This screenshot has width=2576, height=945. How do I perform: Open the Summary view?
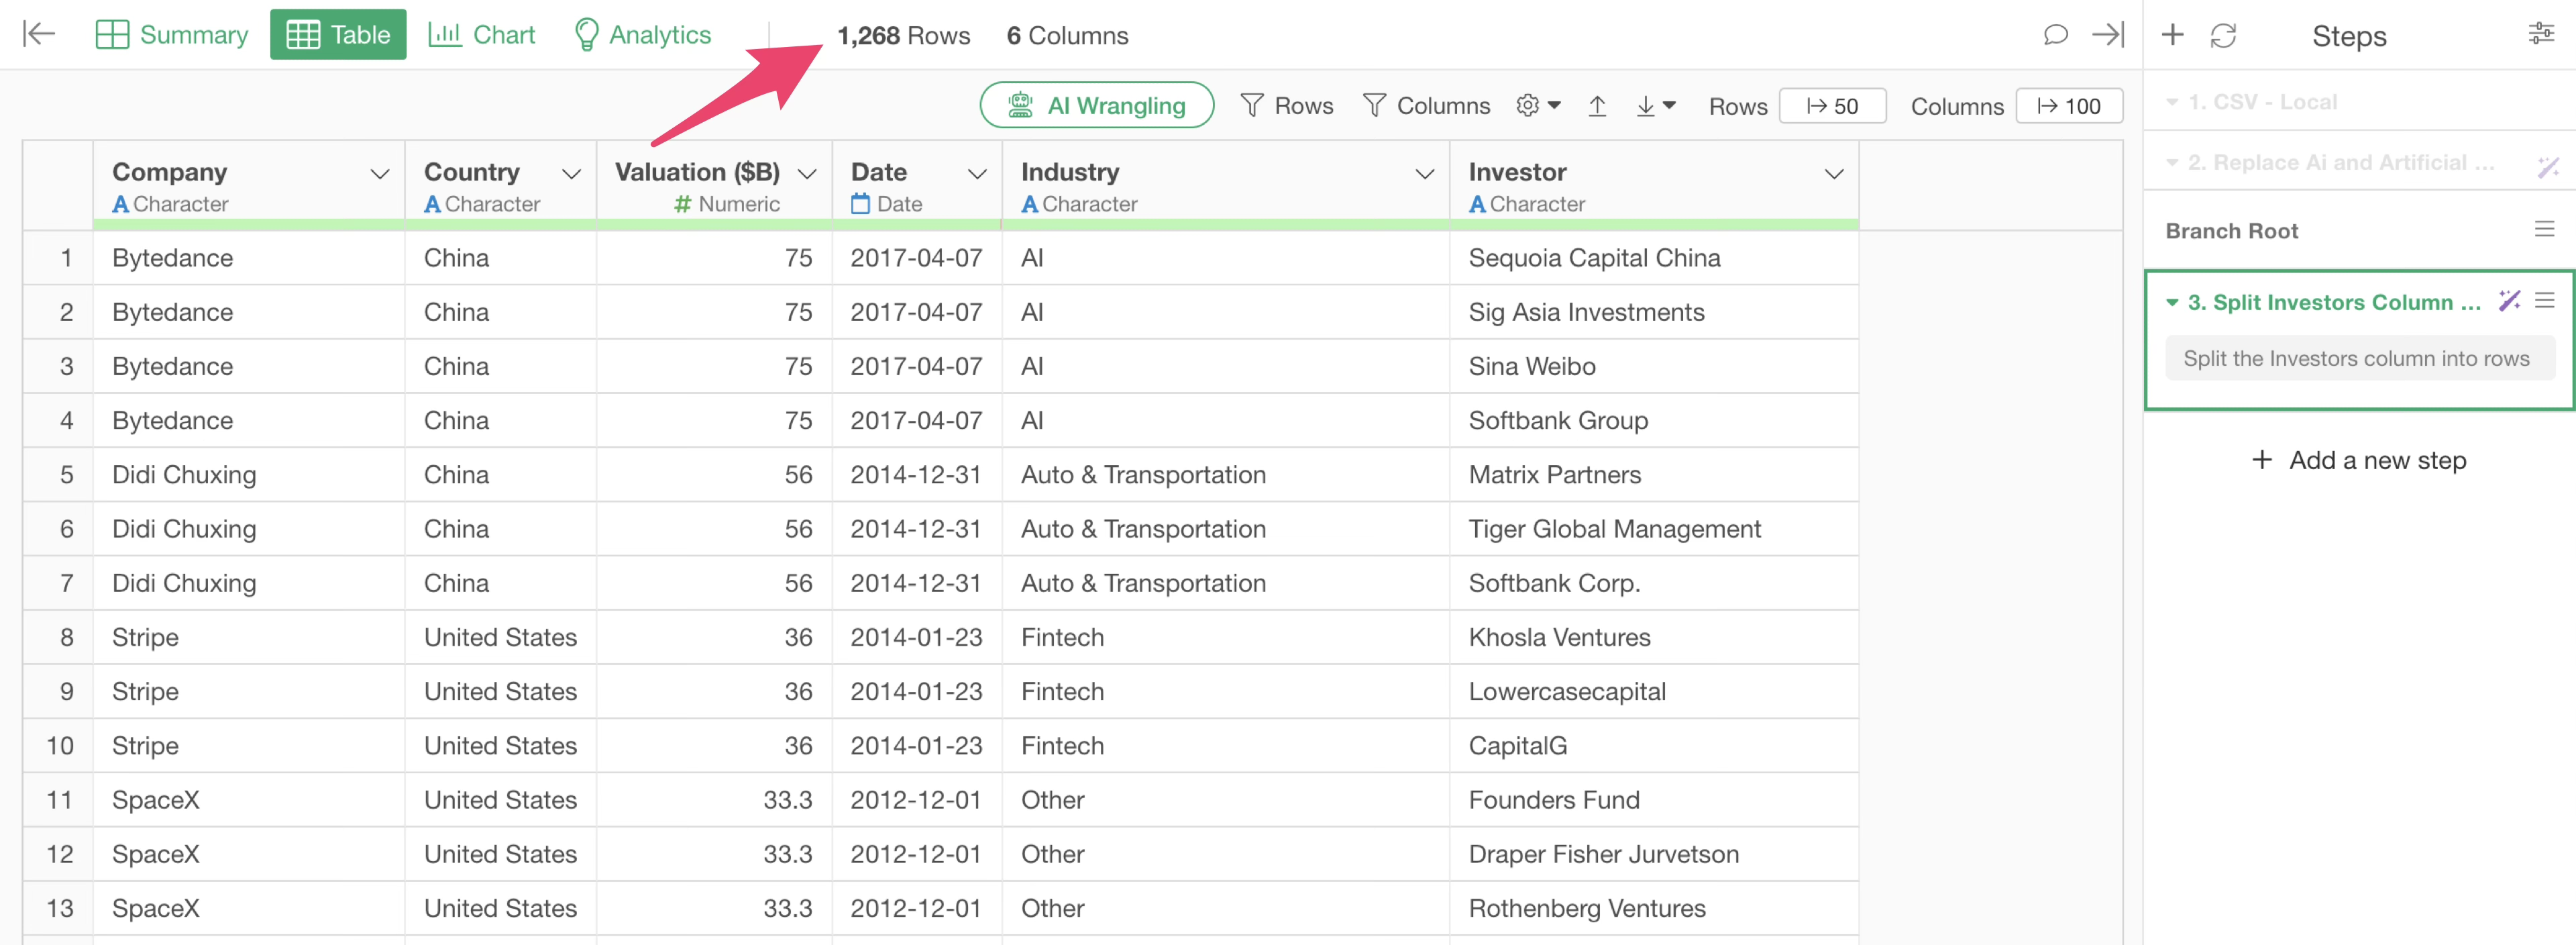(x=172, y=34)
